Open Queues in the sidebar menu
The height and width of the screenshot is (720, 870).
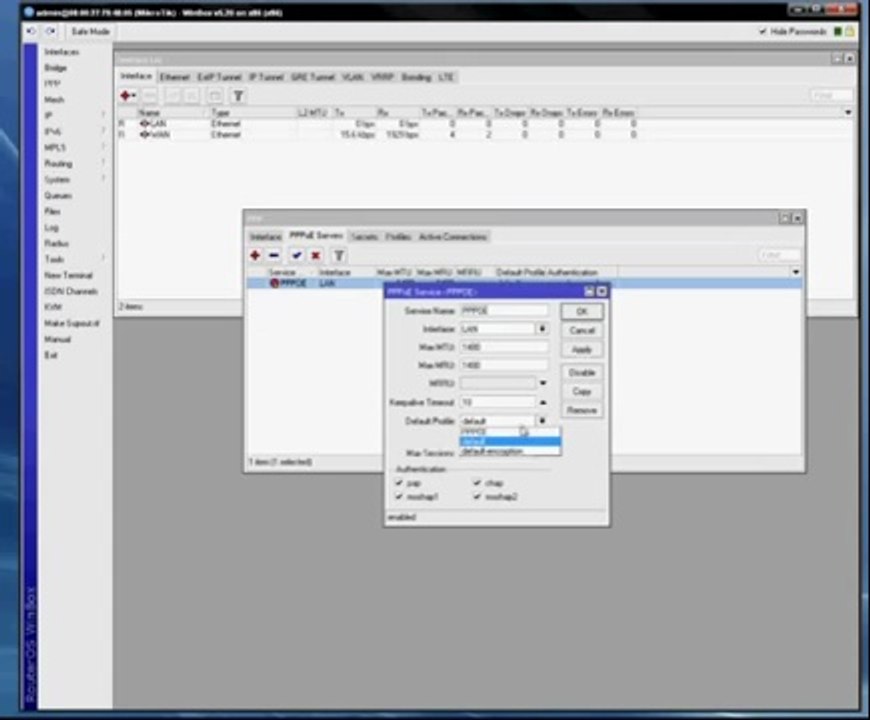coord(58,195)
